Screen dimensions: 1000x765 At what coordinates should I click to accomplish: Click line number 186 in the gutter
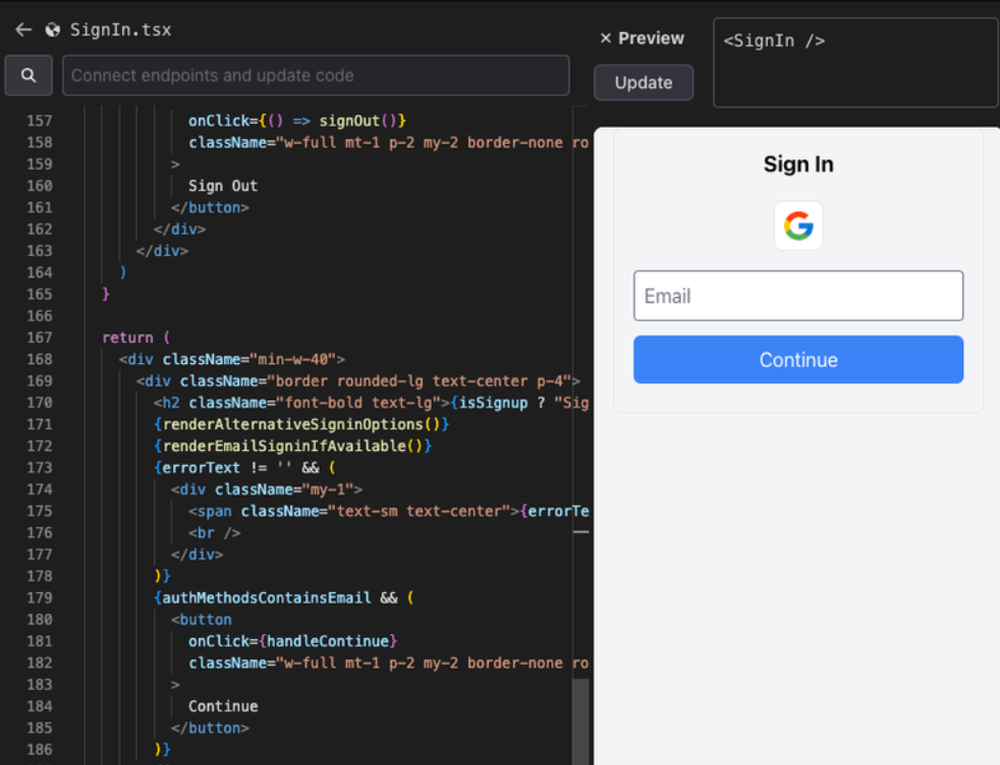click(40, 749)
